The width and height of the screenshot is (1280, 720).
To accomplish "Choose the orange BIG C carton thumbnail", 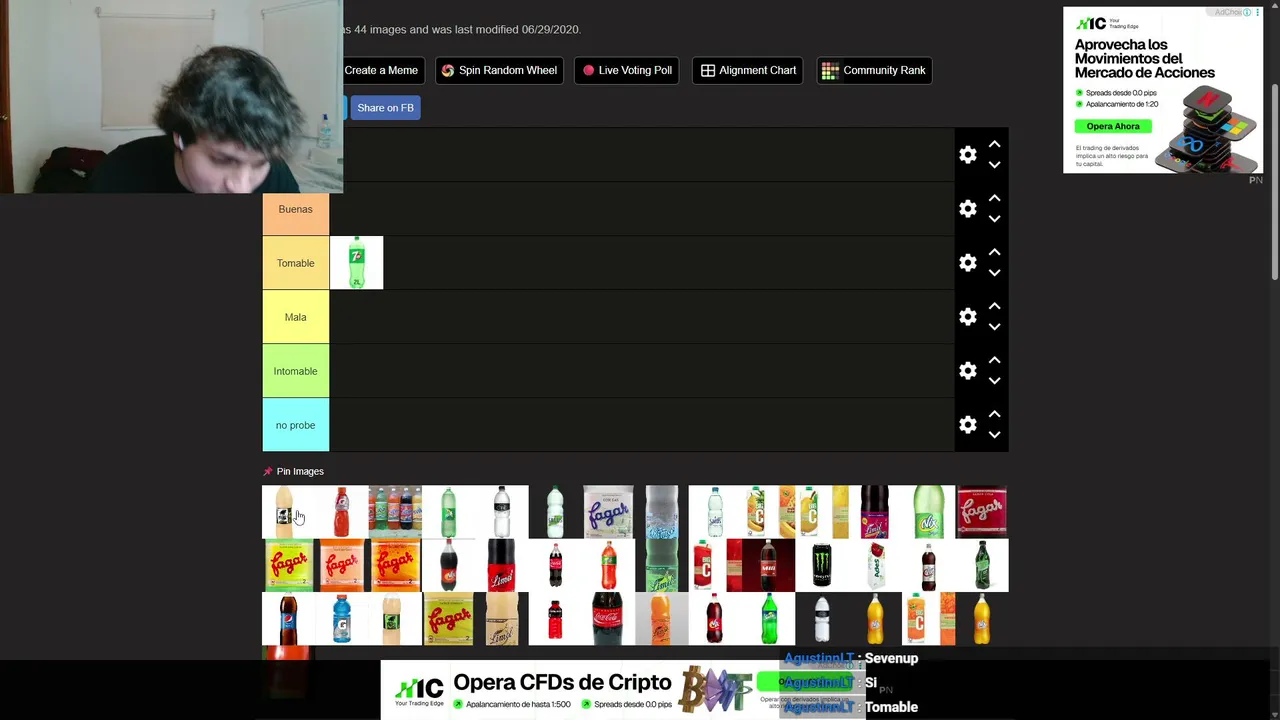I will (928, 619).
